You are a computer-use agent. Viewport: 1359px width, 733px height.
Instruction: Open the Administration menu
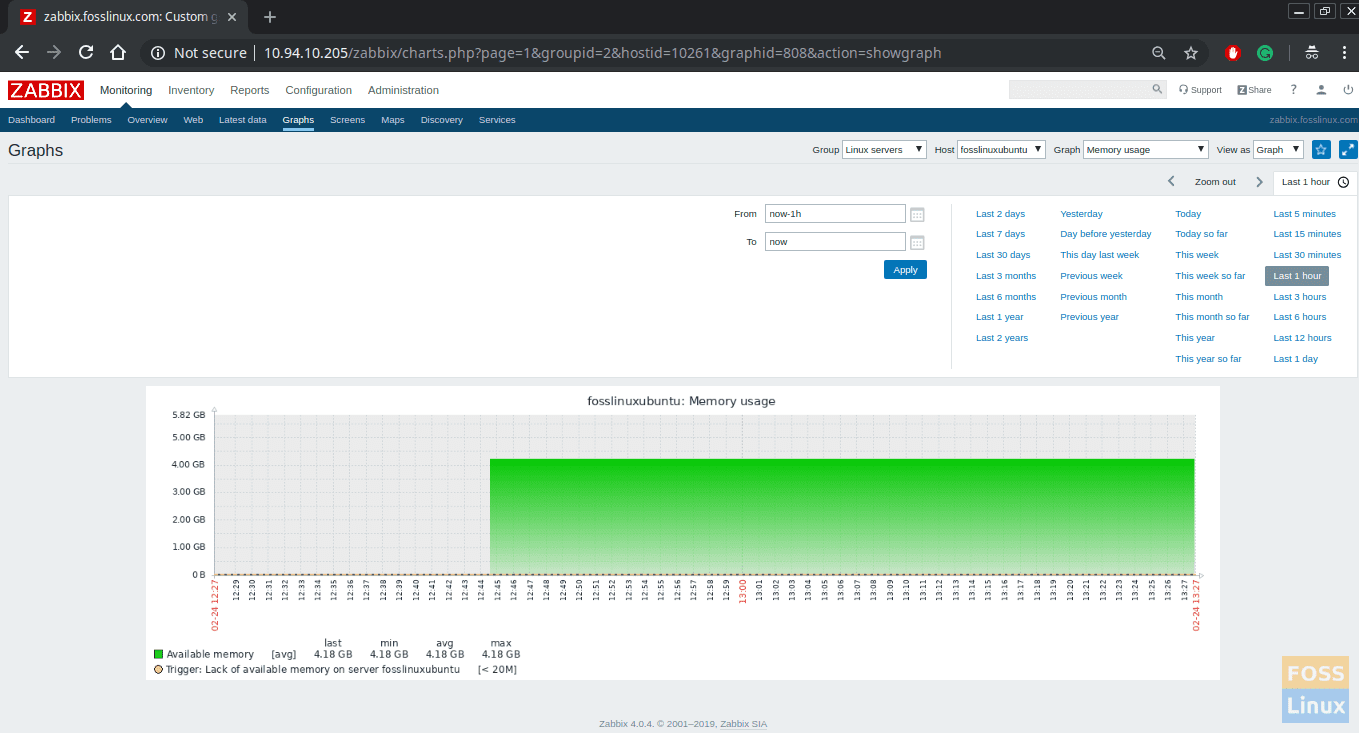(x=403, y=90)
